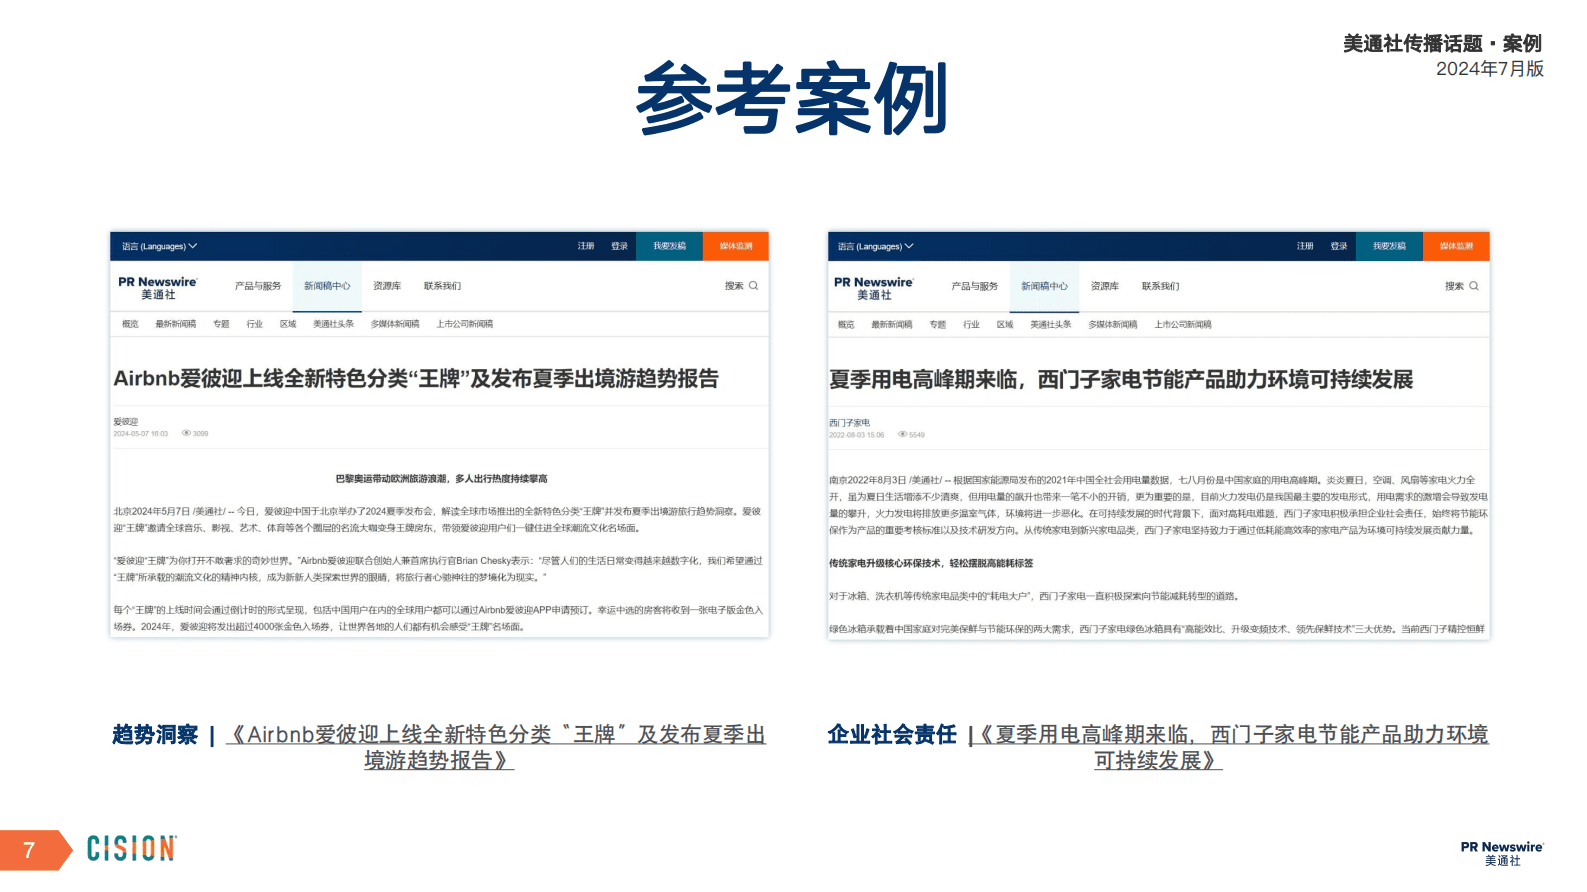Open 资源库 menu in the Airbnb page
The height and width of the screenshot is (892, 1587).
pyautogui.click(x=387, y=286)
